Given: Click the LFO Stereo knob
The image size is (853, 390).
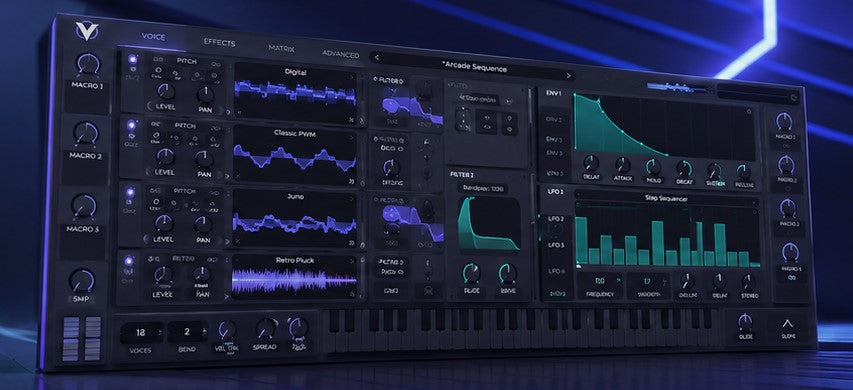Looking at the screenshot, I should [x=749, y=282].
